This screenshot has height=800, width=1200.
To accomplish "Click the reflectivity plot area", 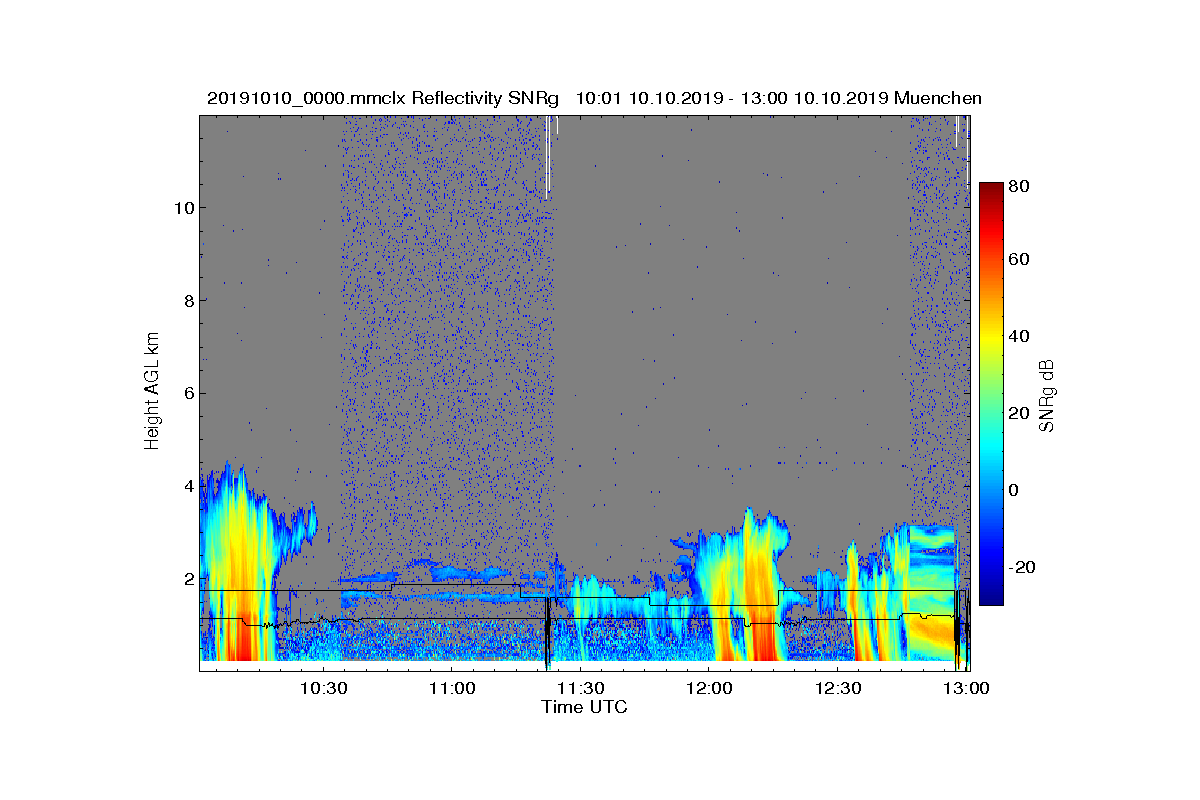I will coord(584,392).
